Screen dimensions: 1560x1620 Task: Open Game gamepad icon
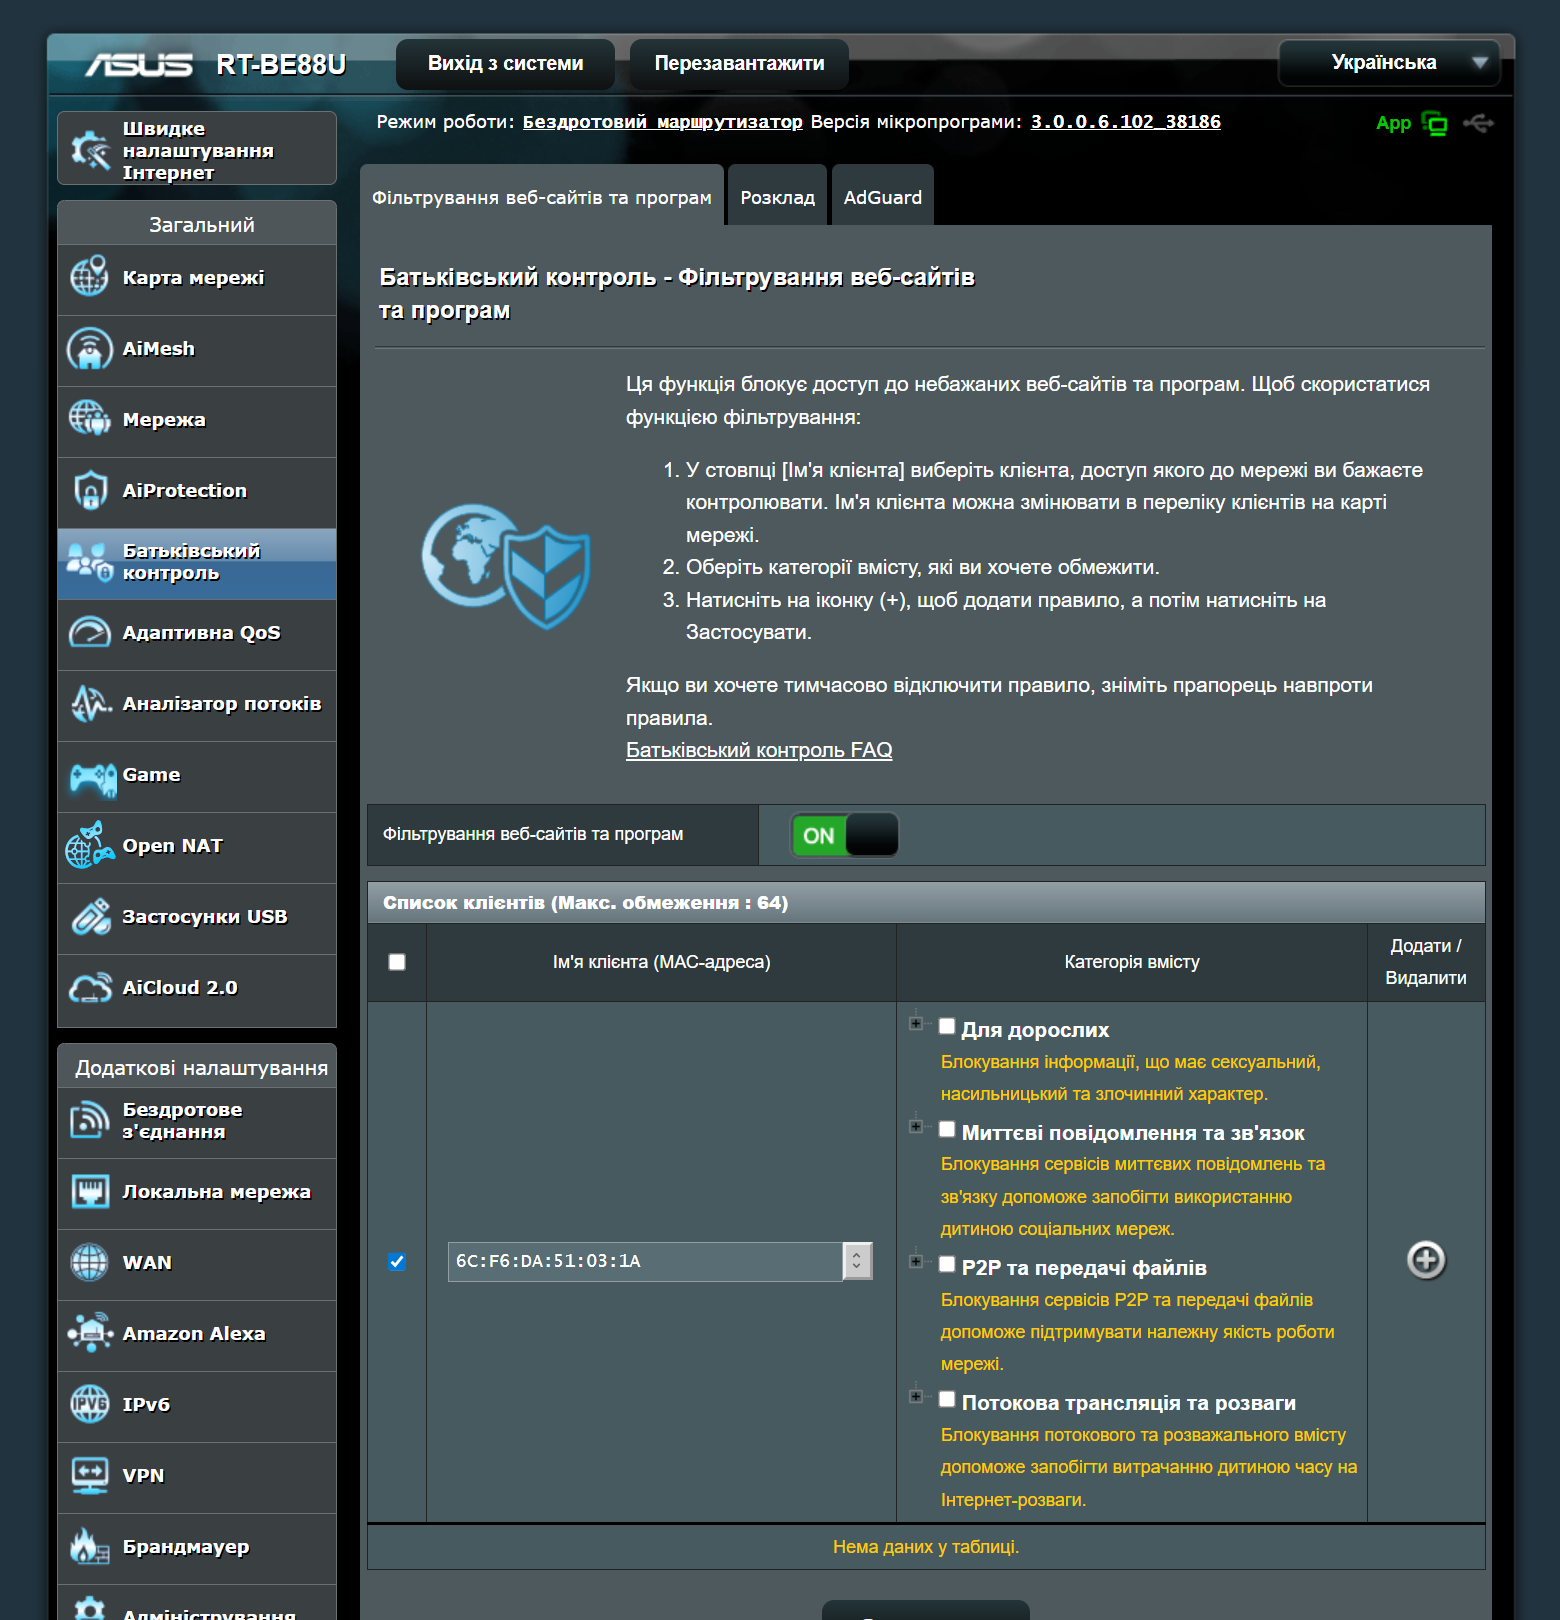[93, 779]
